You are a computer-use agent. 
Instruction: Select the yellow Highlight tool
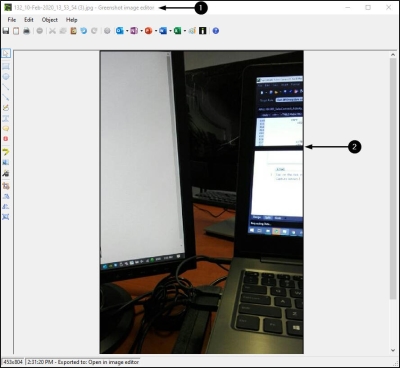6,152
